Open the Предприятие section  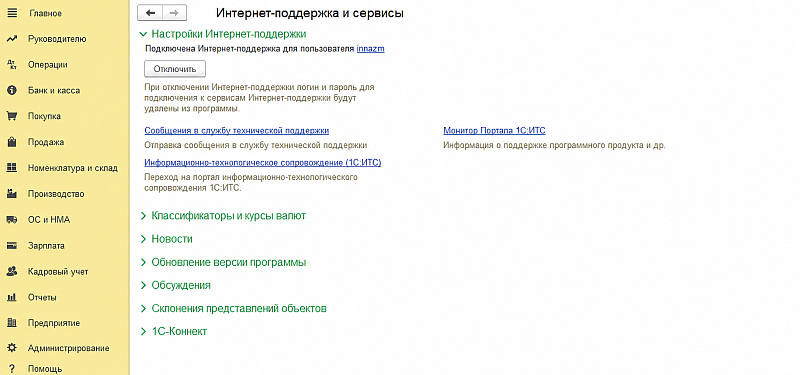tap(54, 323)
